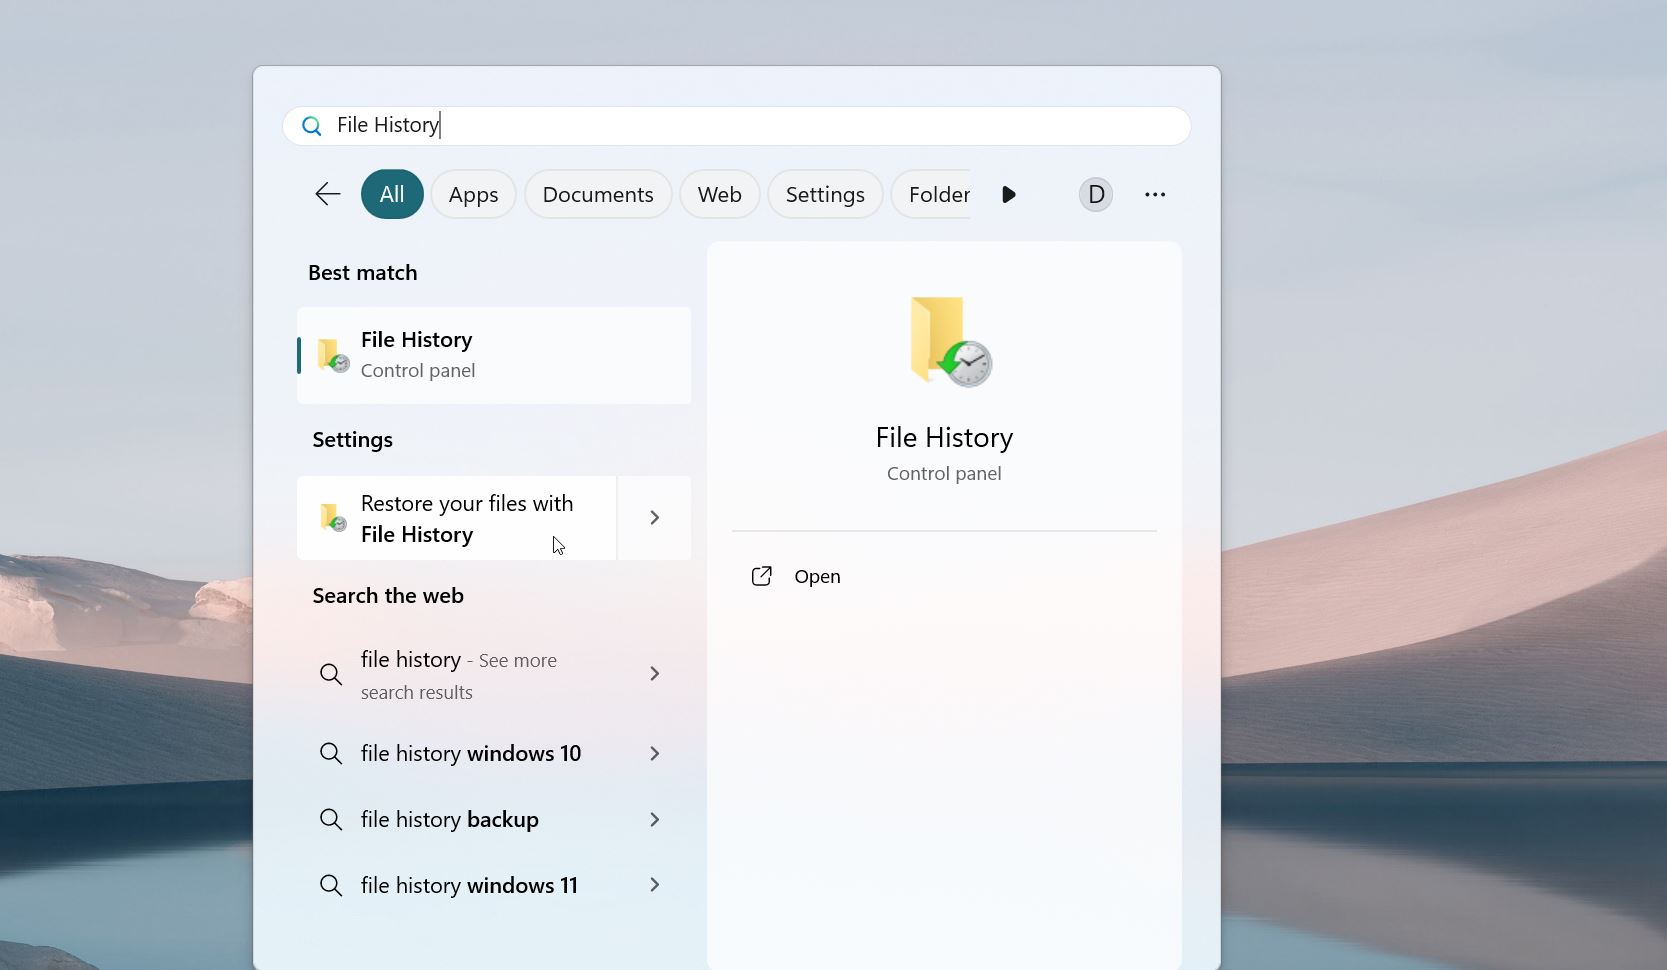Click the Search the web heading
This screenshot has width=1667, height=970.
388,596
